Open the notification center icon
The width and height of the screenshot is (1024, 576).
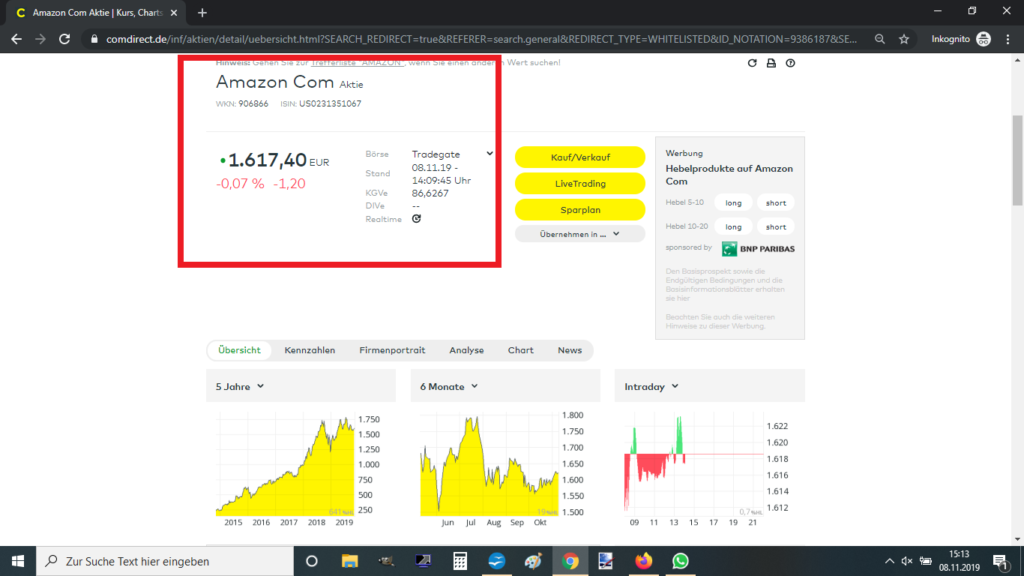(1000, 561)
